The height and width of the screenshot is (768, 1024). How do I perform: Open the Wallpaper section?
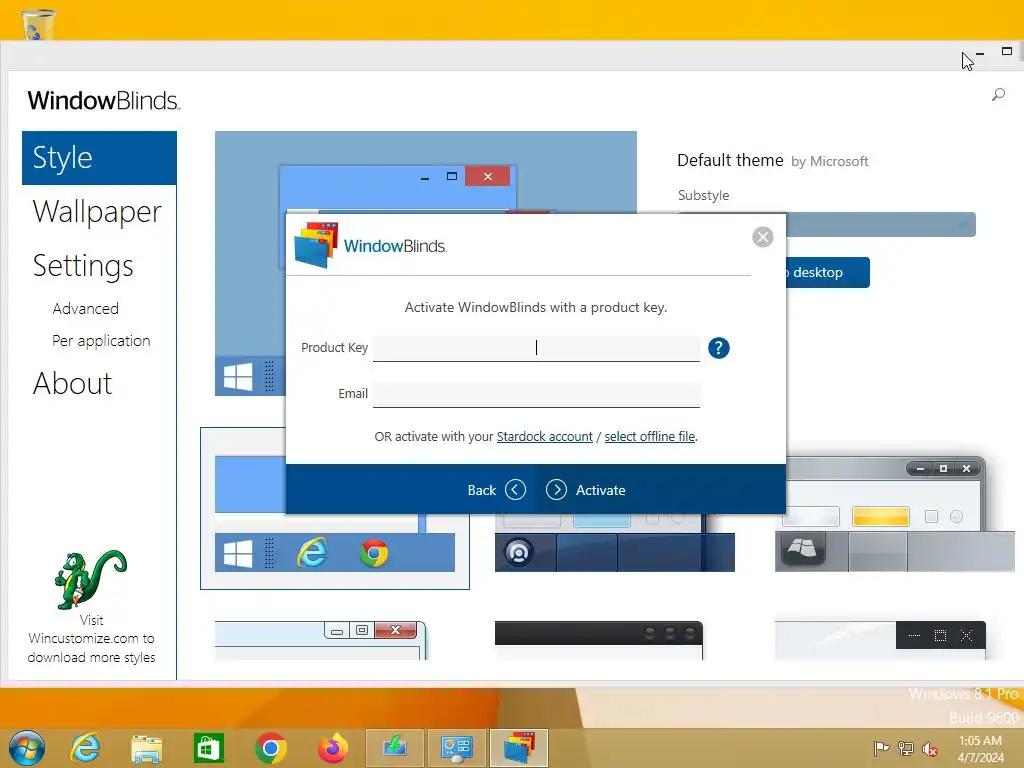(x=97, y=212)
